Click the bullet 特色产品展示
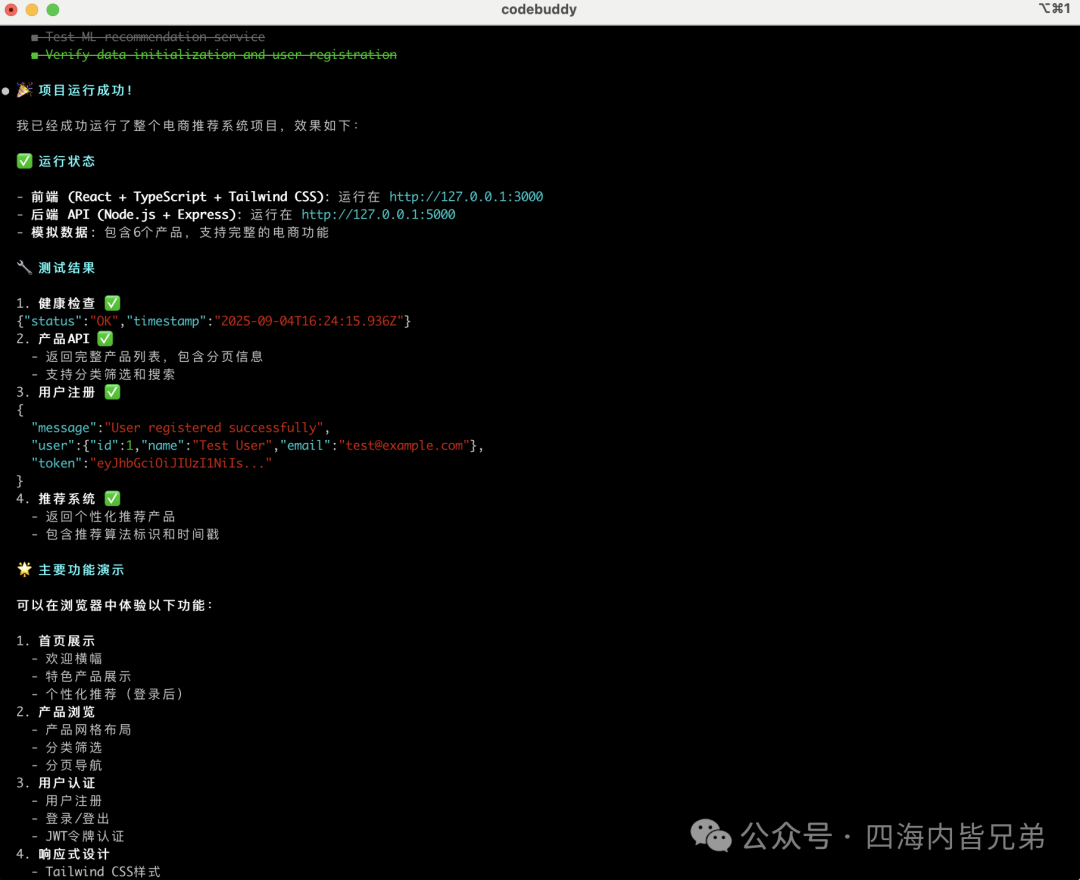Image resolution: width=1080 pixels, height=880 pixels. click(81, 677)
